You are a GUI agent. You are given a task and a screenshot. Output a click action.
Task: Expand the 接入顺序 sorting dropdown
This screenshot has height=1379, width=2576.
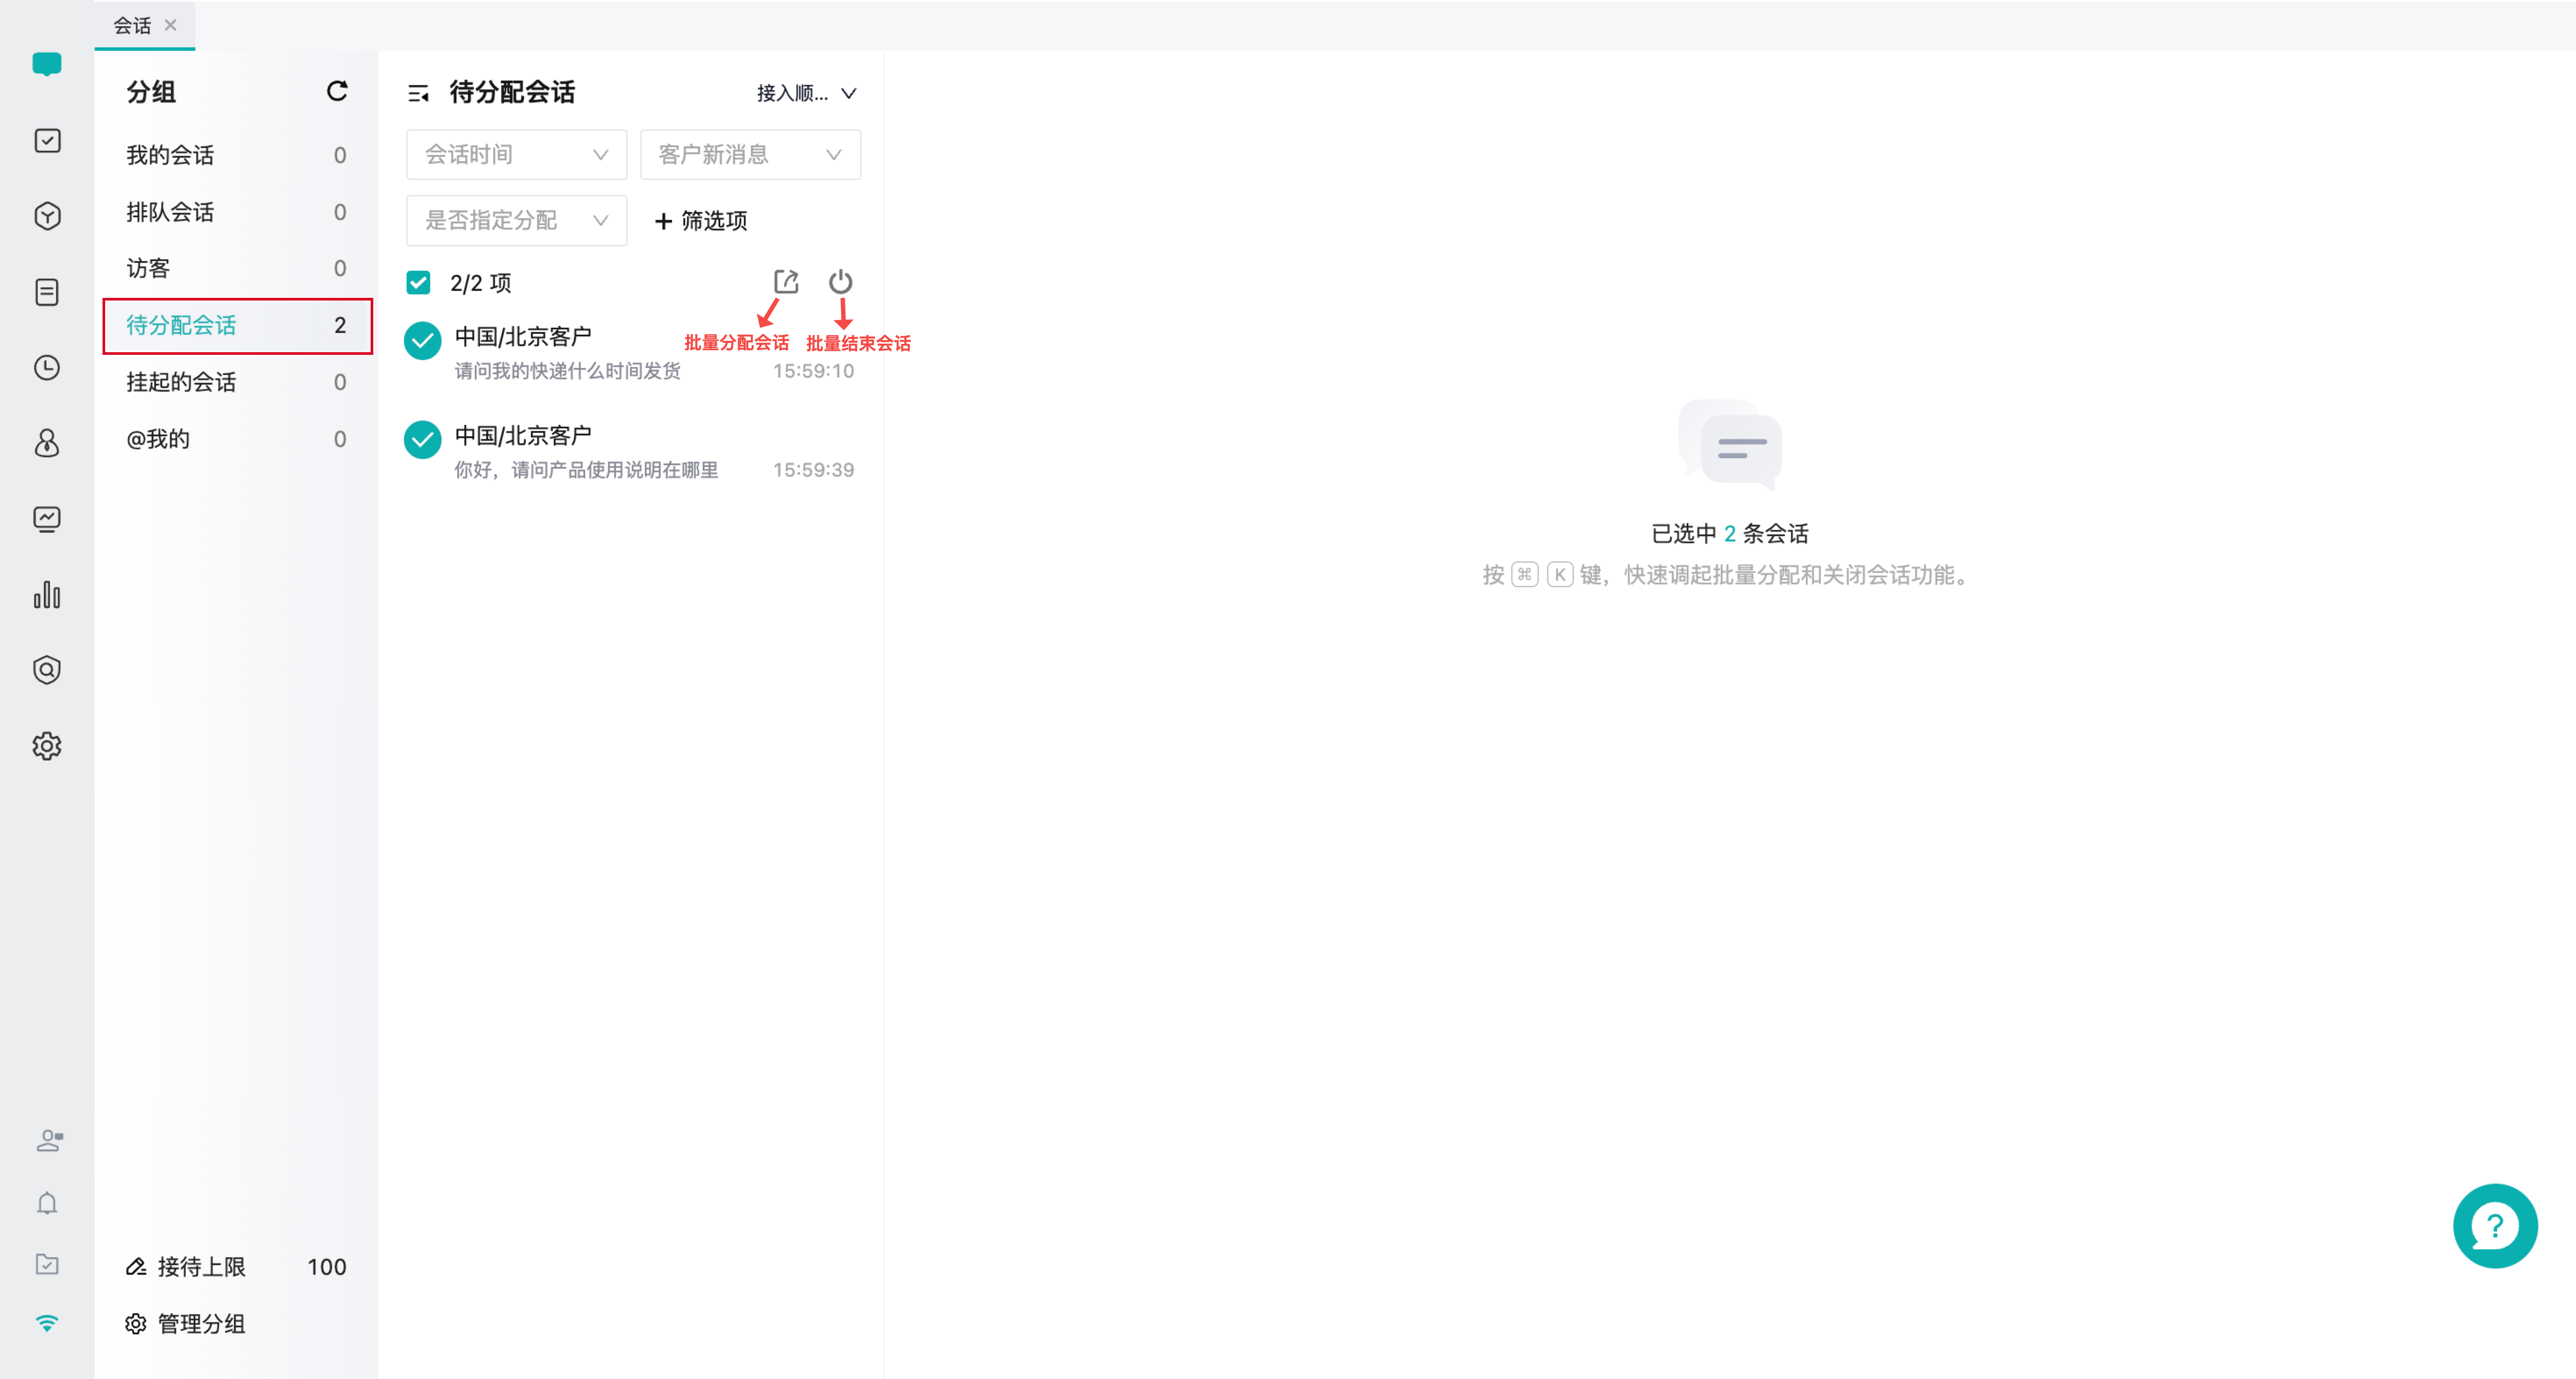click(x=806, y=93)
